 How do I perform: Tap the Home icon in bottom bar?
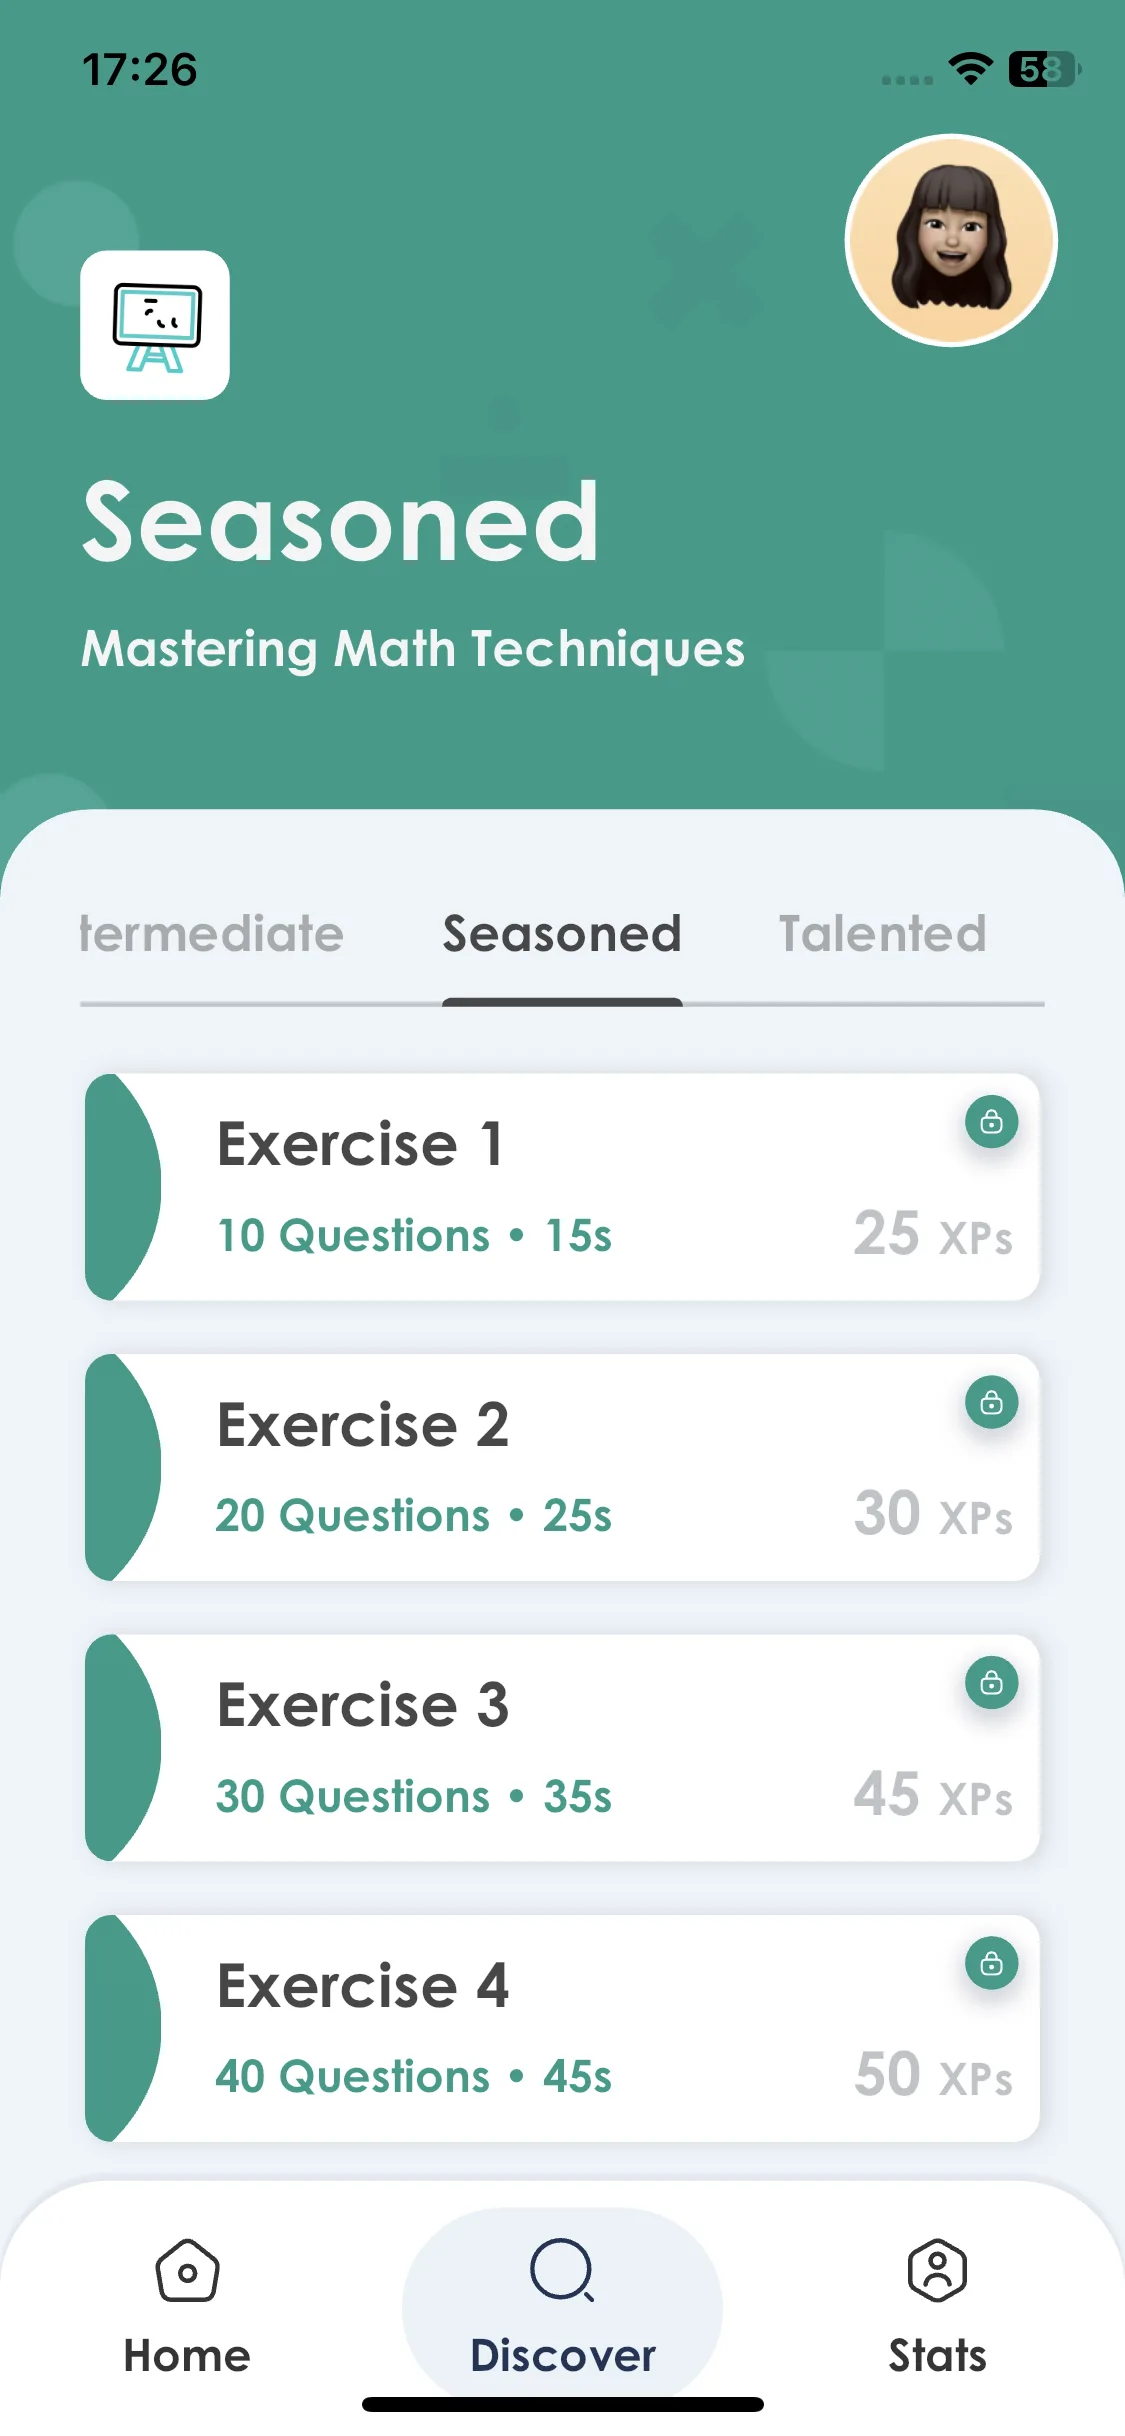(x=187, y=2270)
